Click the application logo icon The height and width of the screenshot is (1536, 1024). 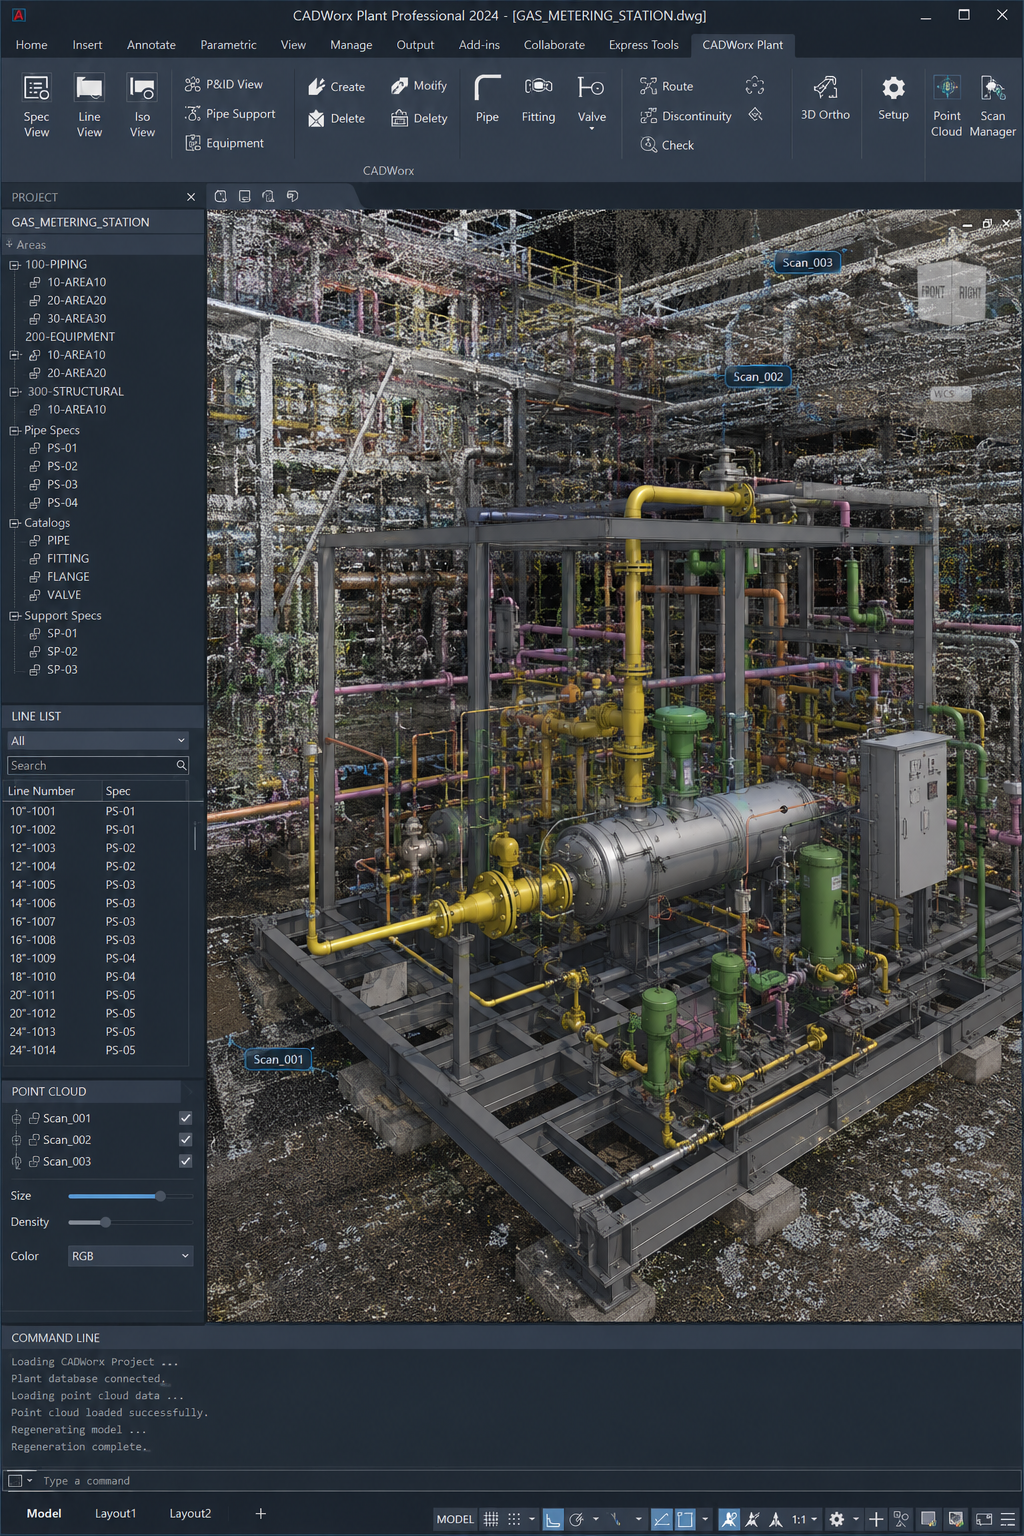point(18,15)
